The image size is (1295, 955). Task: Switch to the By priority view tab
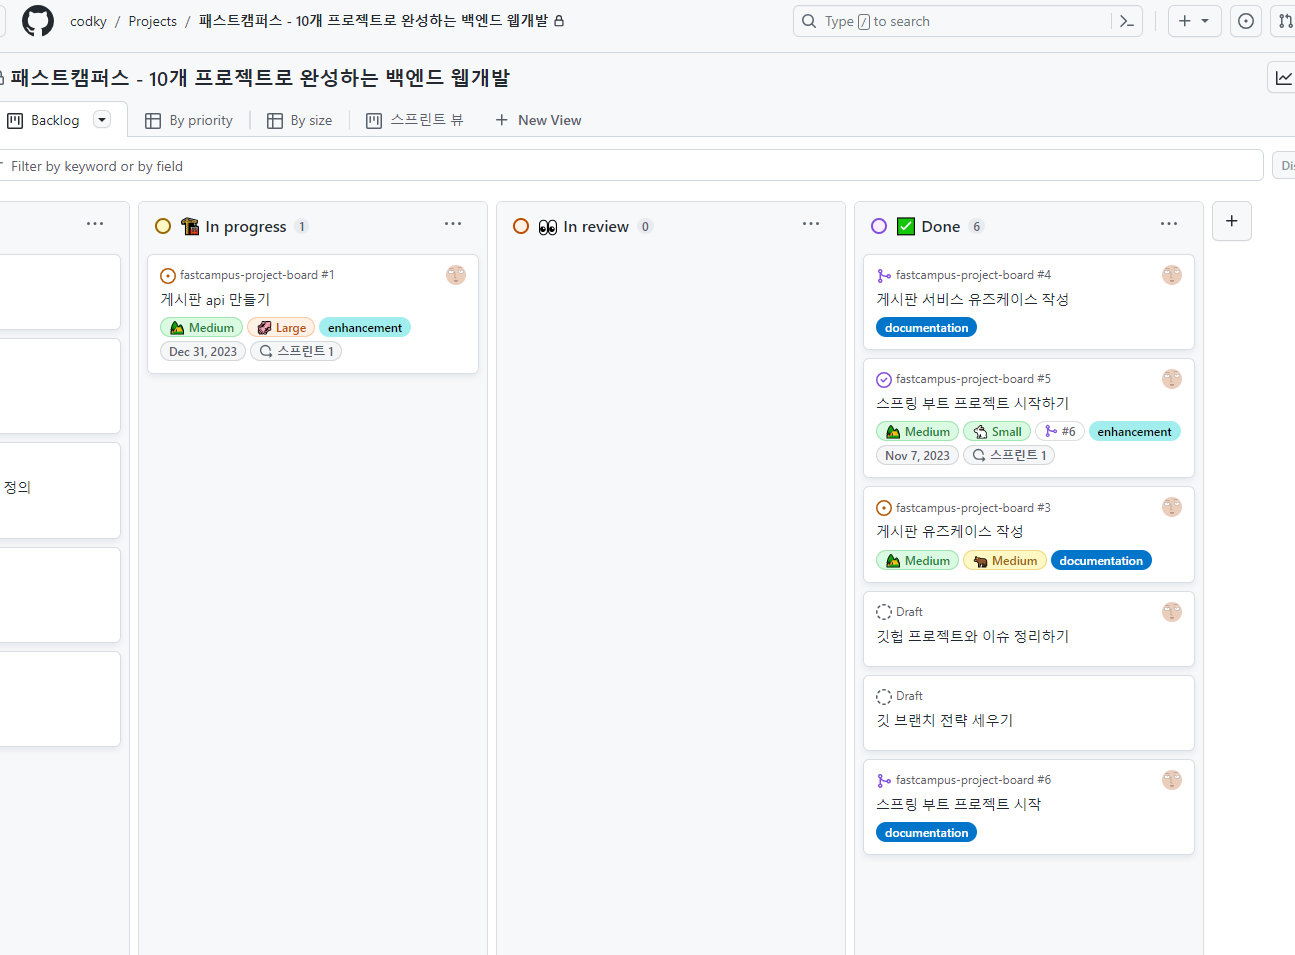tap(189, 120)
